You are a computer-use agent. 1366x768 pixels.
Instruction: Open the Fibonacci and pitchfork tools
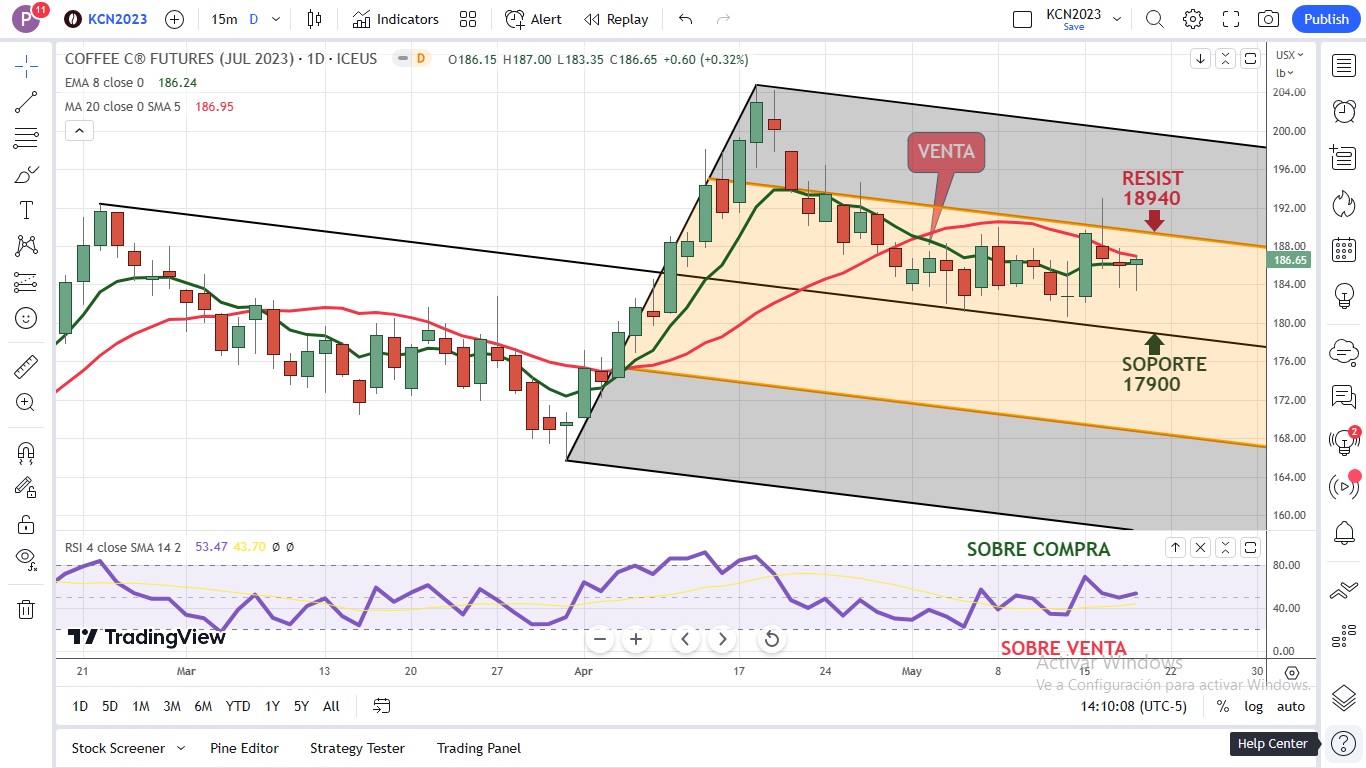26,138
